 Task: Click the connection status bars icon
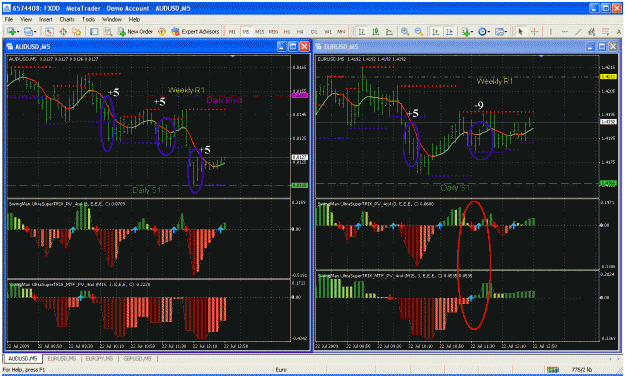pos(552,370)
